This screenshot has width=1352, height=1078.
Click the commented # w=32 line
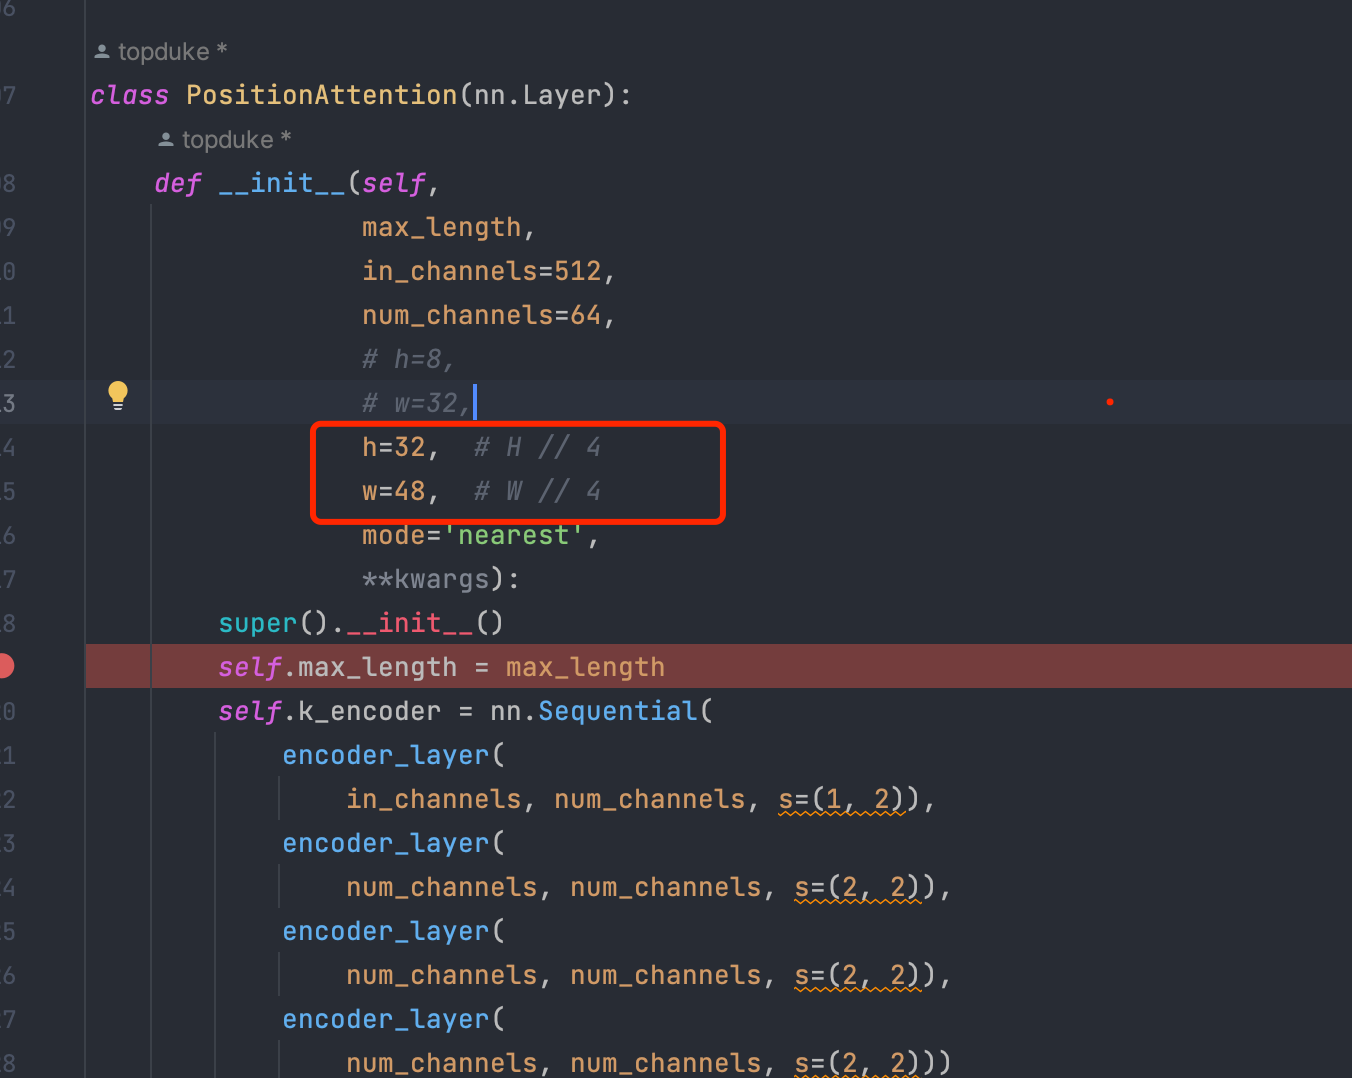coord(415,402)
